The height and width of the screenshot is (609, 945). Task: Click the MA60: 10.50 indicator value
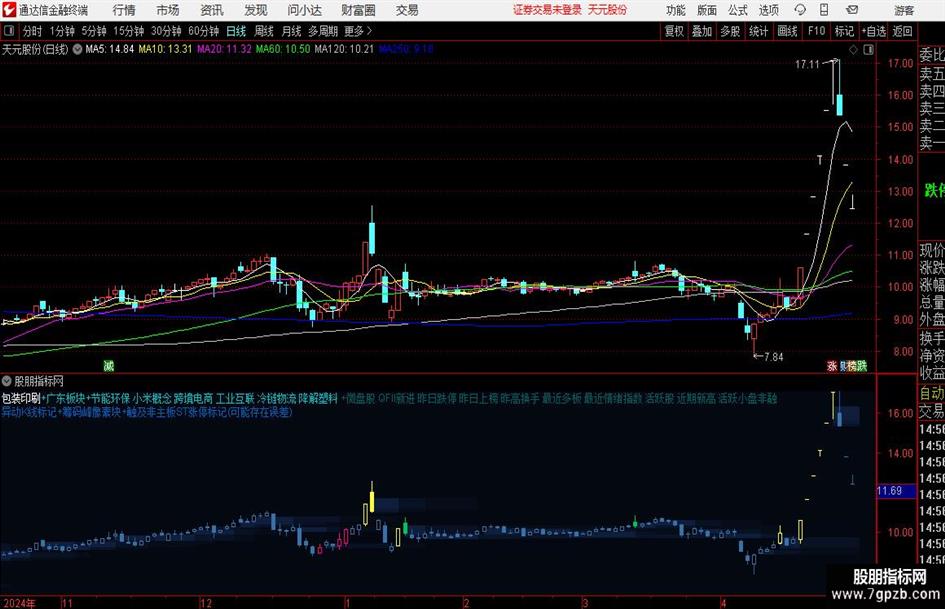[x=283, y=49]
